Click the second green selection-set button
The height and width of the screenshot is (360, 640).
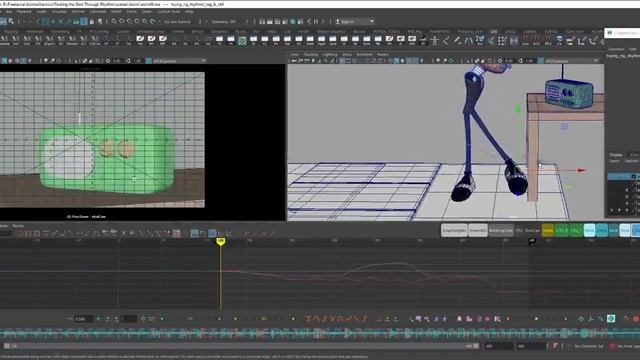point(576,231)
